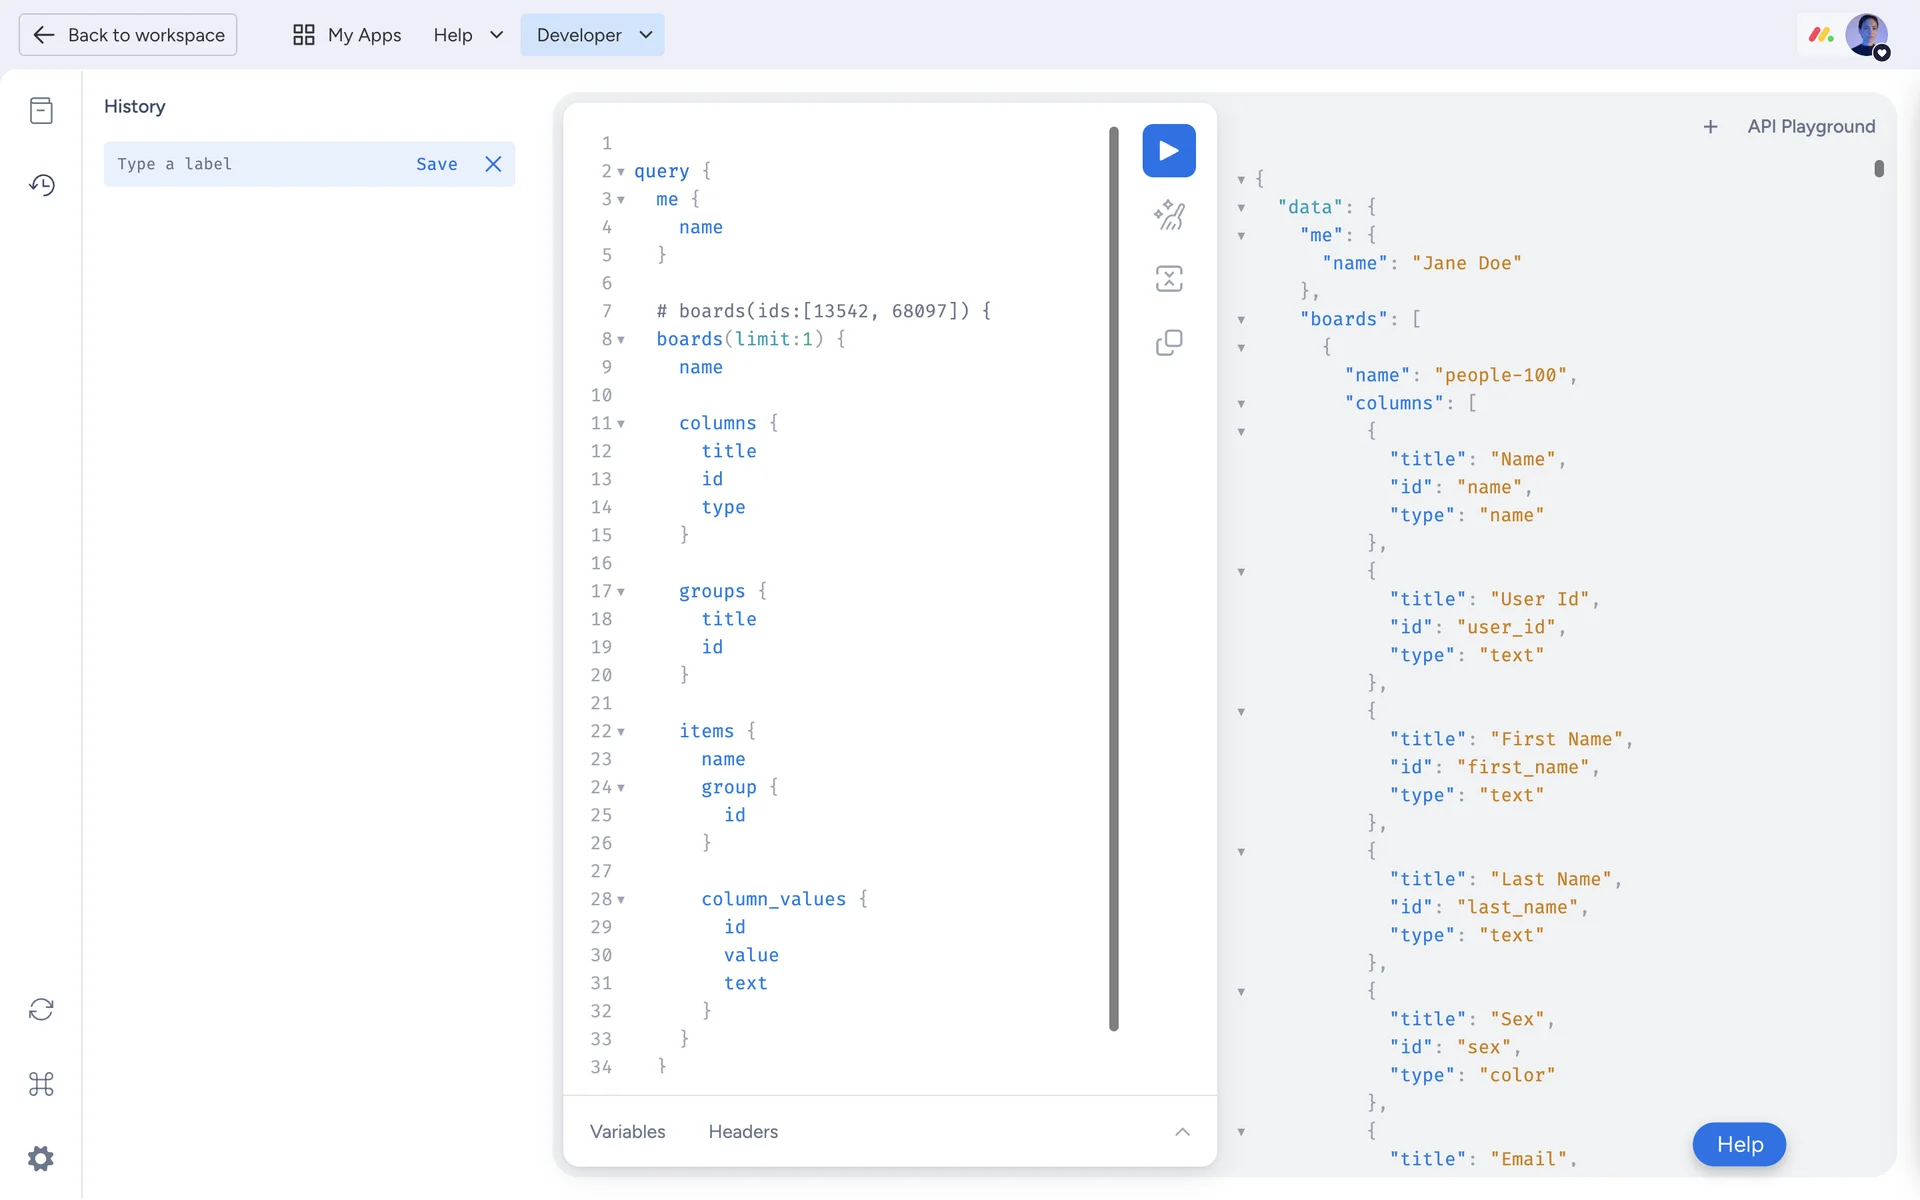Collapse the columns block fold arrow
1920x1200 pixels.
pyautogui.click(x=621, y=424)
